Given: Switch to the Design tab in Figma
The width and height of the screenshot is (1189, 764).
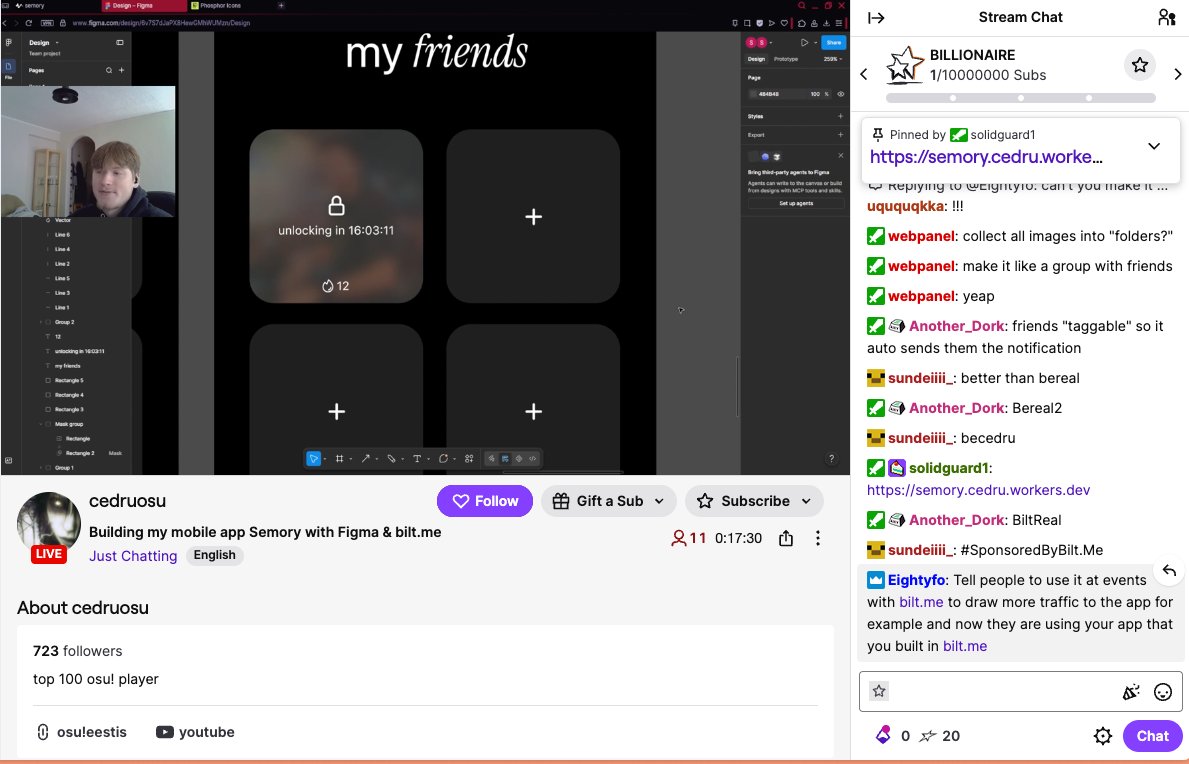Looking at the screenshot, I should (x=757, y=59).
